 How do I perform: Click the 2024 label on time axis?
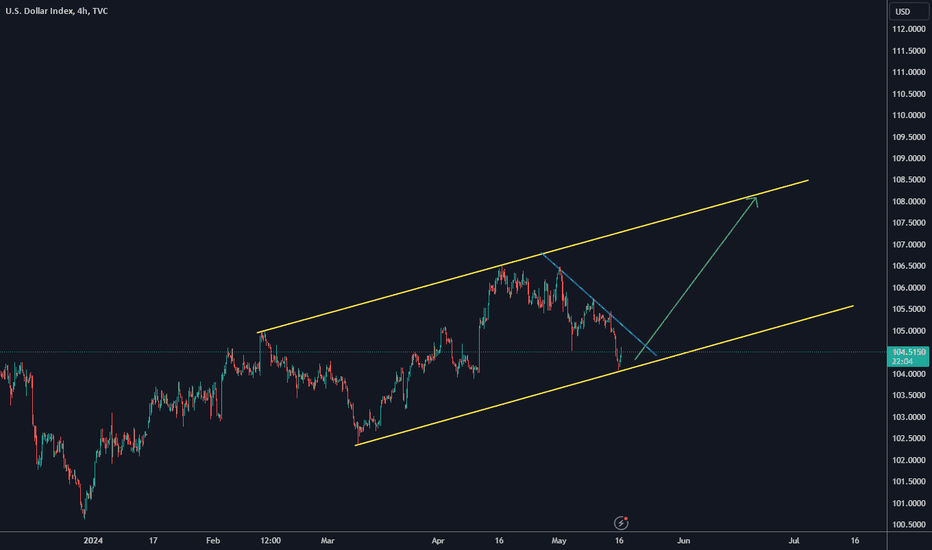(93, 540)
